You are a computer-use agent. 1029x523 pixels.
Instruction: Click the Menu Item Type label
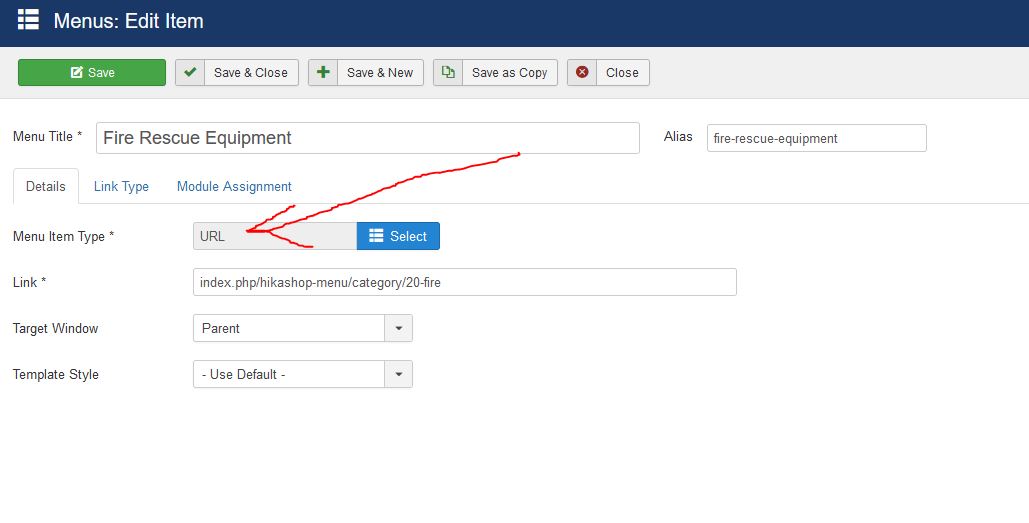[x=64, y=236]
